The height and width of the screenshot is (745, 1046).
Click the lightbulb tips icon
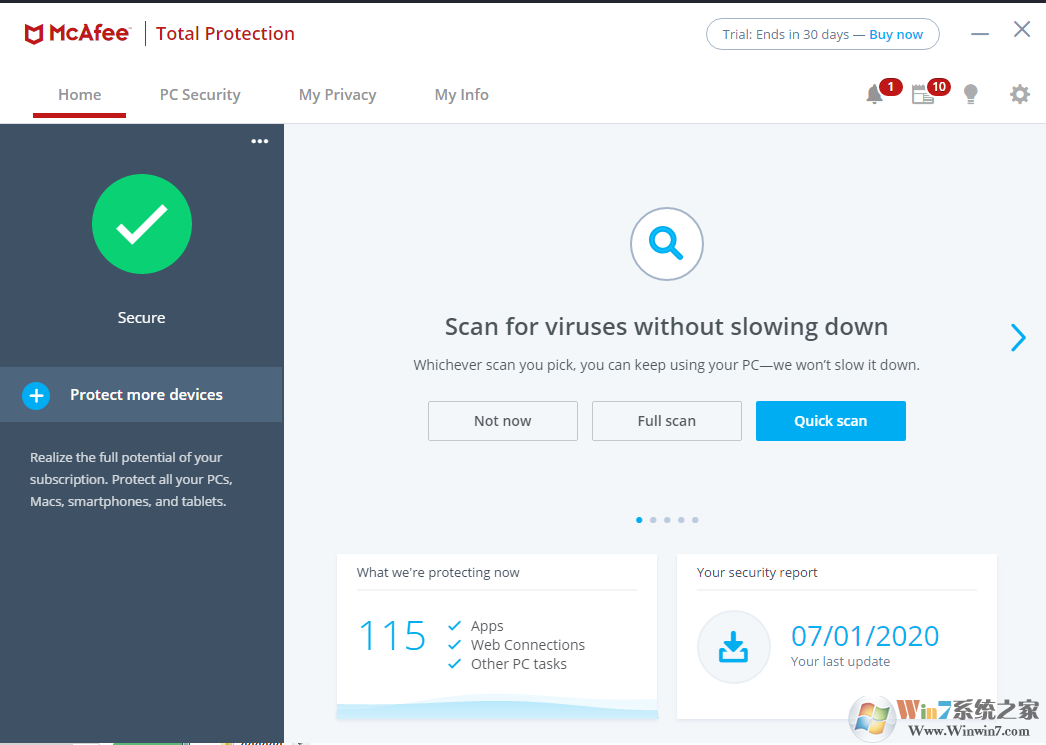pyautogui.click(x=971, y=95)
